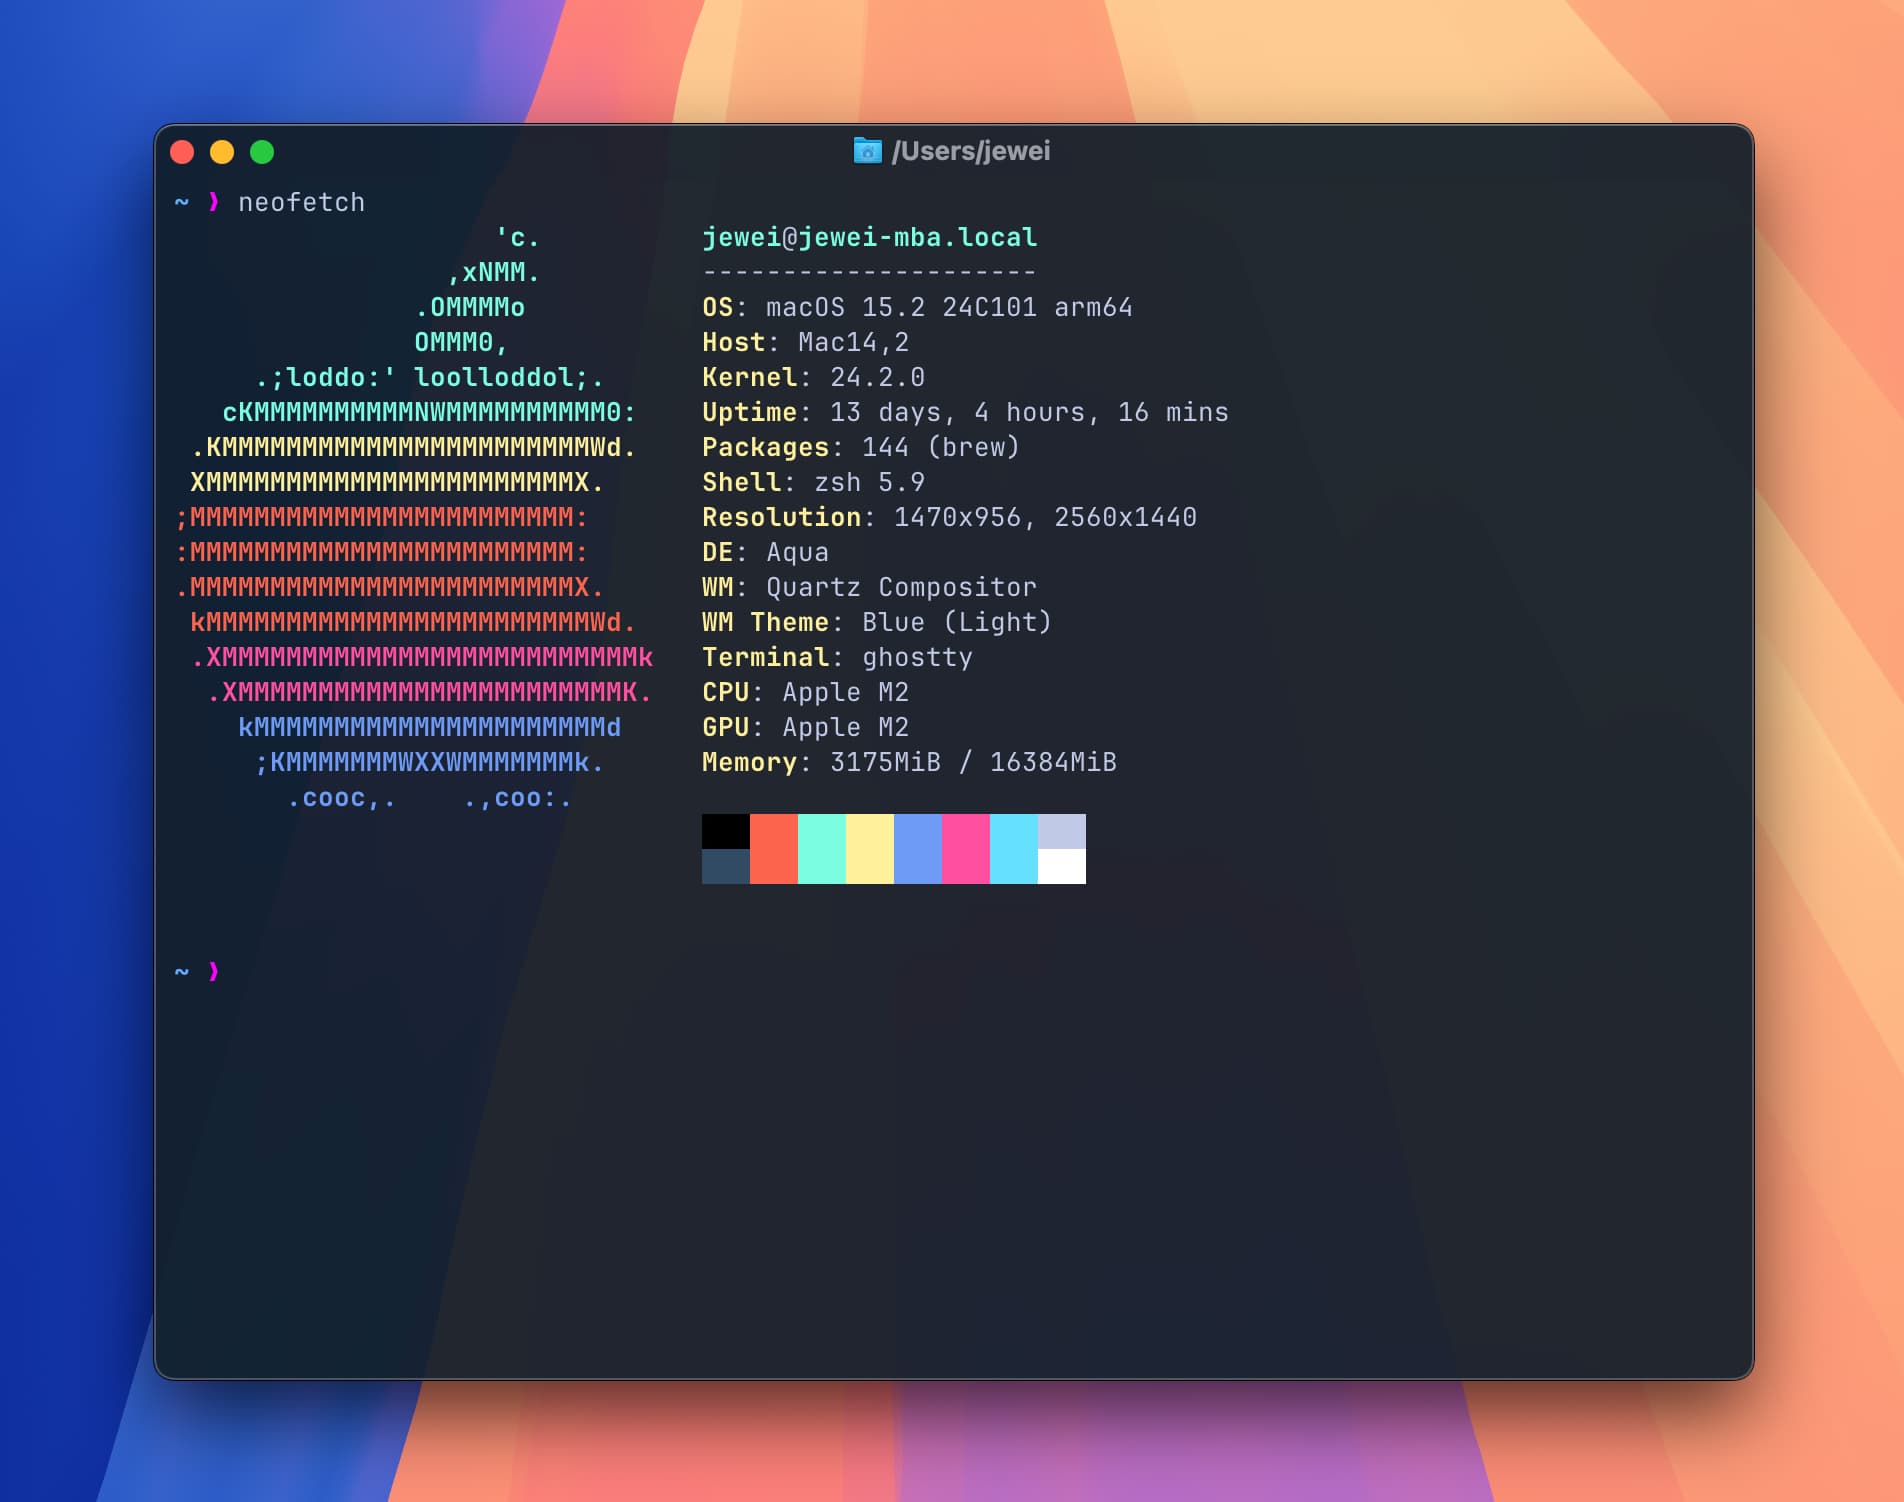Click the WM: Quartz Compositor line
The width and height of the screenshot is (1904, 1502).
869,588
